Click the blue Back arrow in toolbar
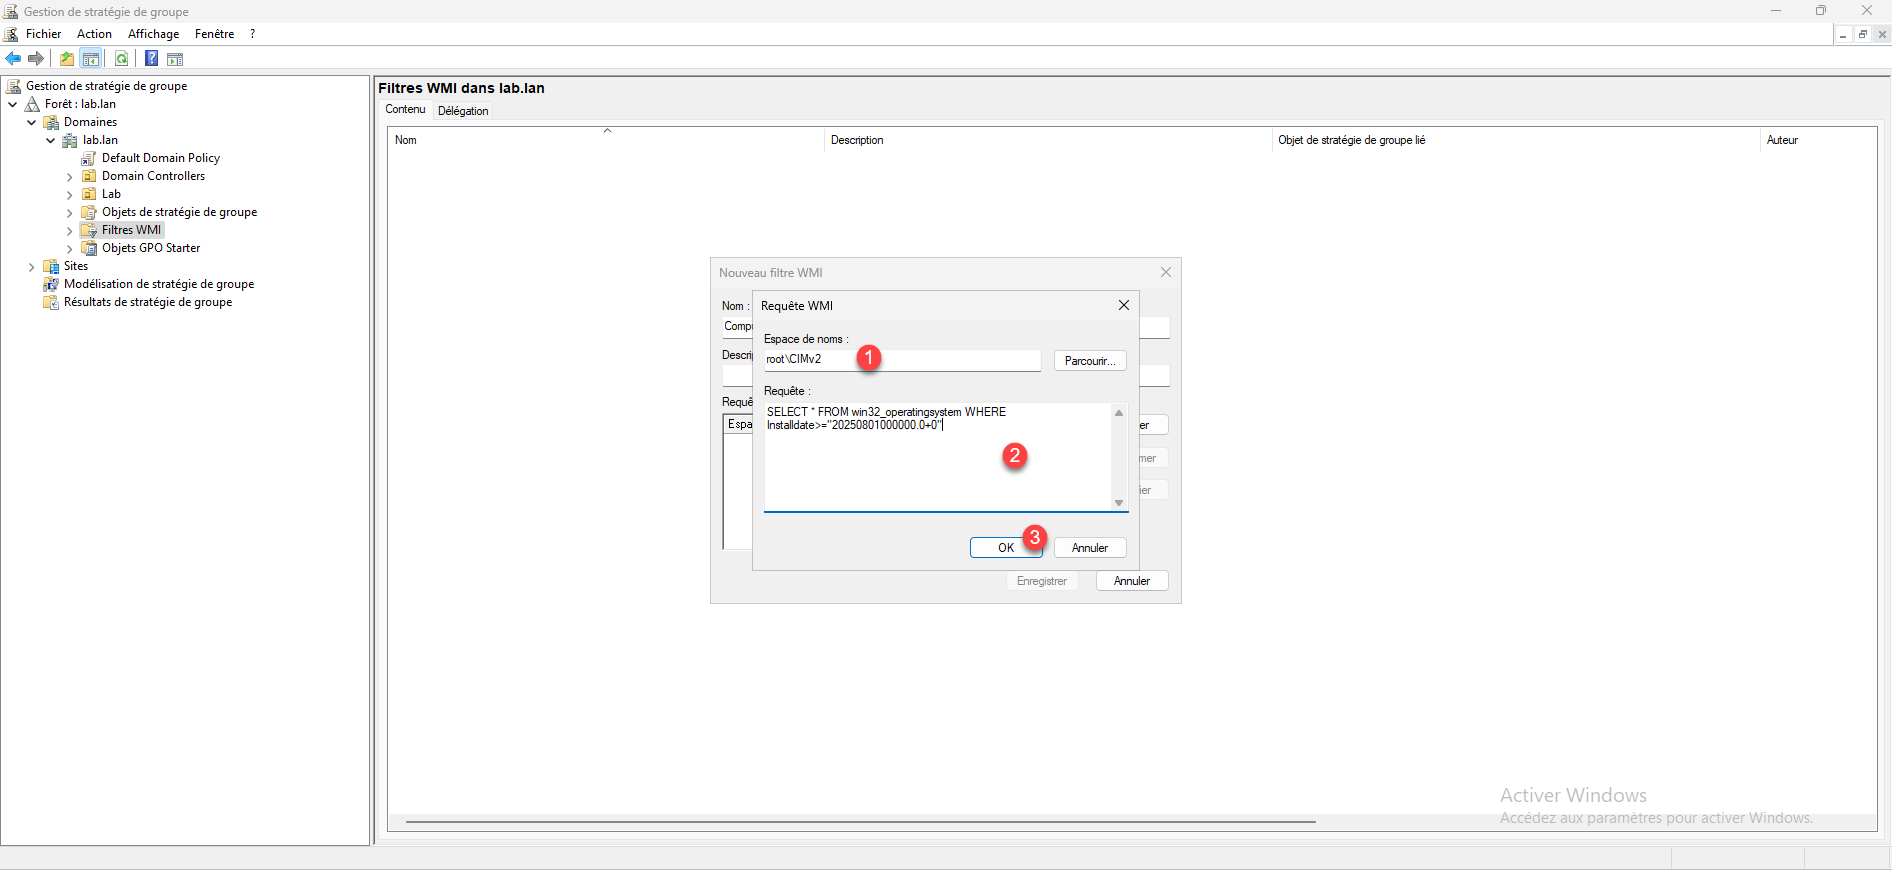 13,59
